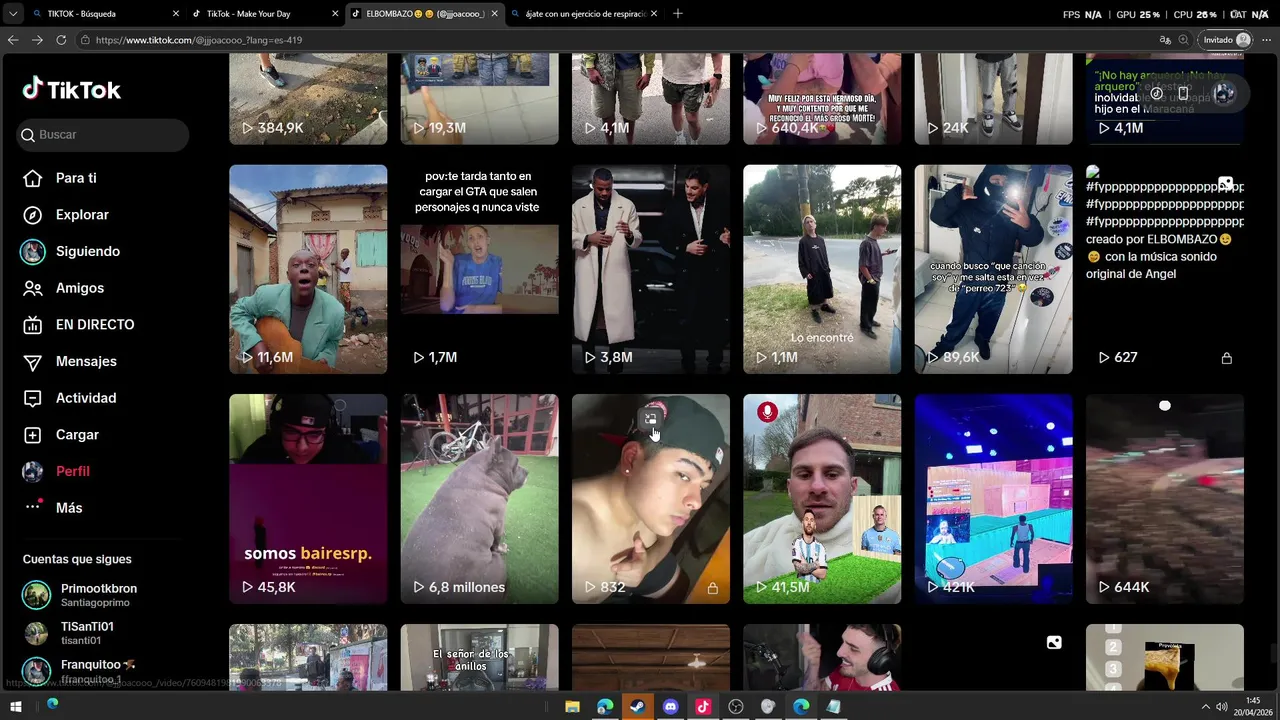Close the TIKTOK - Búsqueda tab
The image size is (1280, 720).
(x=176, y=14)
